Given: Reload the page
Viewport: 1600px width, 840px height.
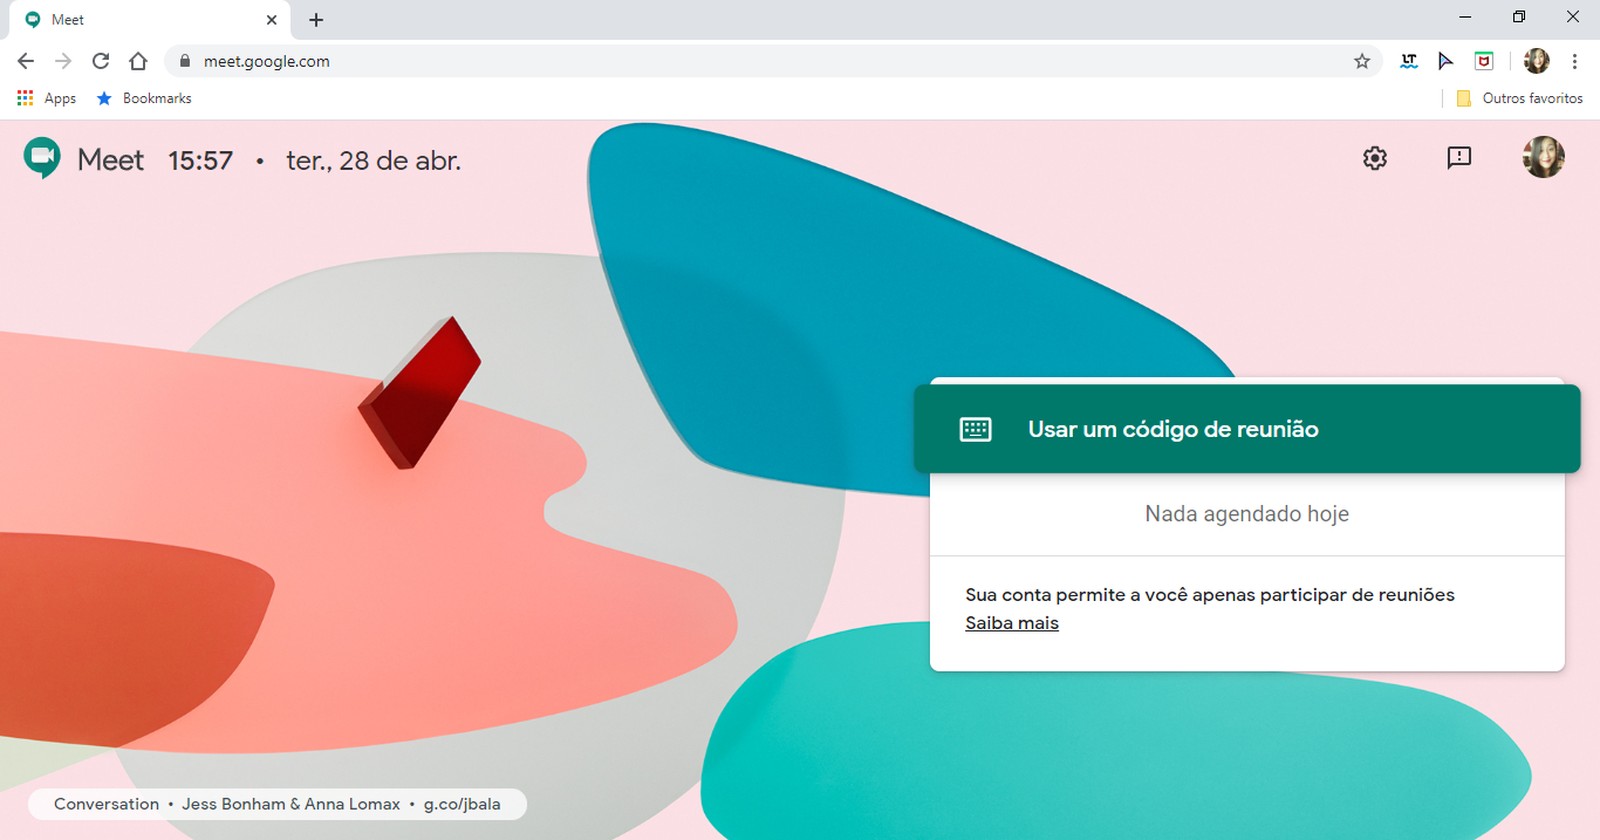Looking at the screenshot, I should point(101,61).
